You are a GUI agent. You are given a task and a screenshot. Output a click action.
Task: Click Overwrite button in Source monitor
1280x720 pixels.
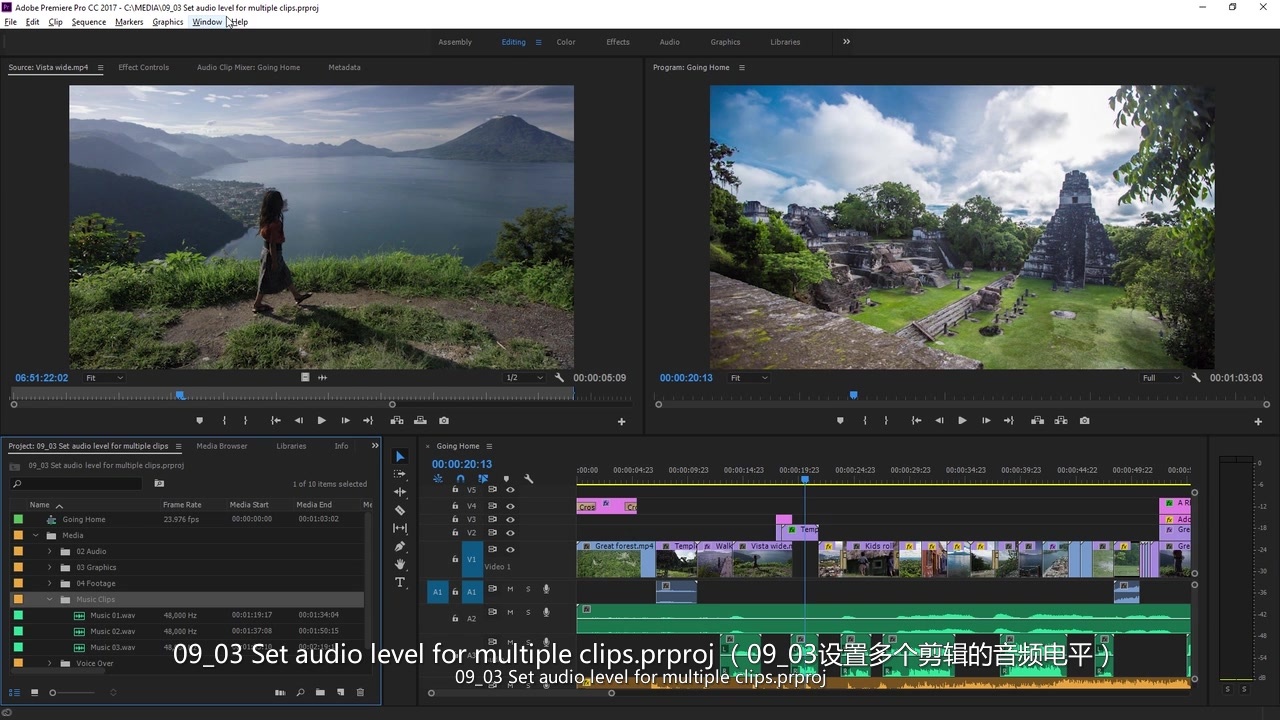click(x=420, y=421)
